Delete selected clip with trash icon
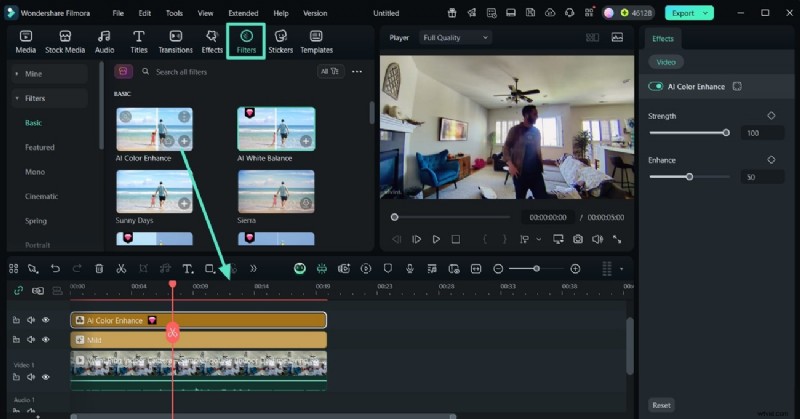Screen dimensions: 800x419 click(x=99, y=269)
